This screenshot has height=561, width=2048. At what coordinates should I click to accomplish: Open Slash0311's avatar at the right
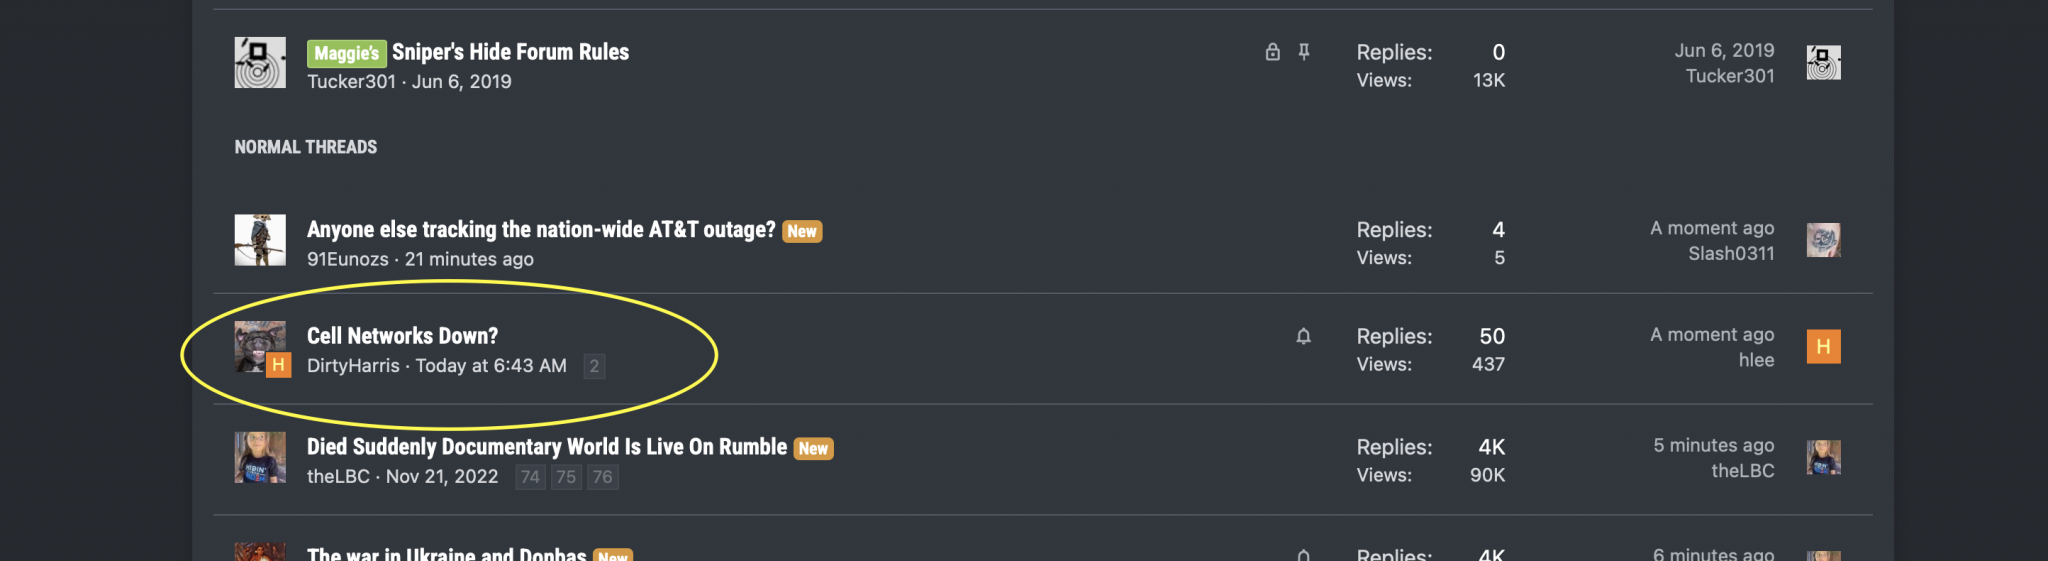pos(1823,240)
